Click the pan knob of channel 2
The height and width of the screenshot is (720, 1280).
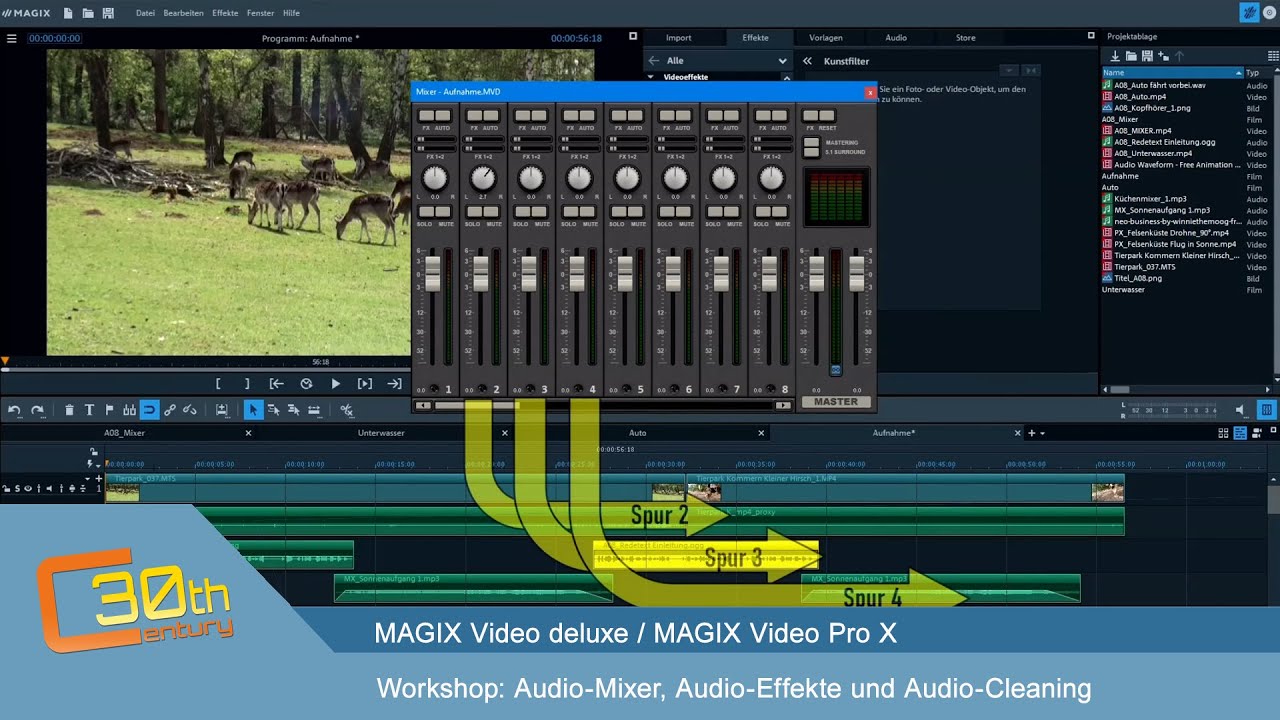(483, 179)
